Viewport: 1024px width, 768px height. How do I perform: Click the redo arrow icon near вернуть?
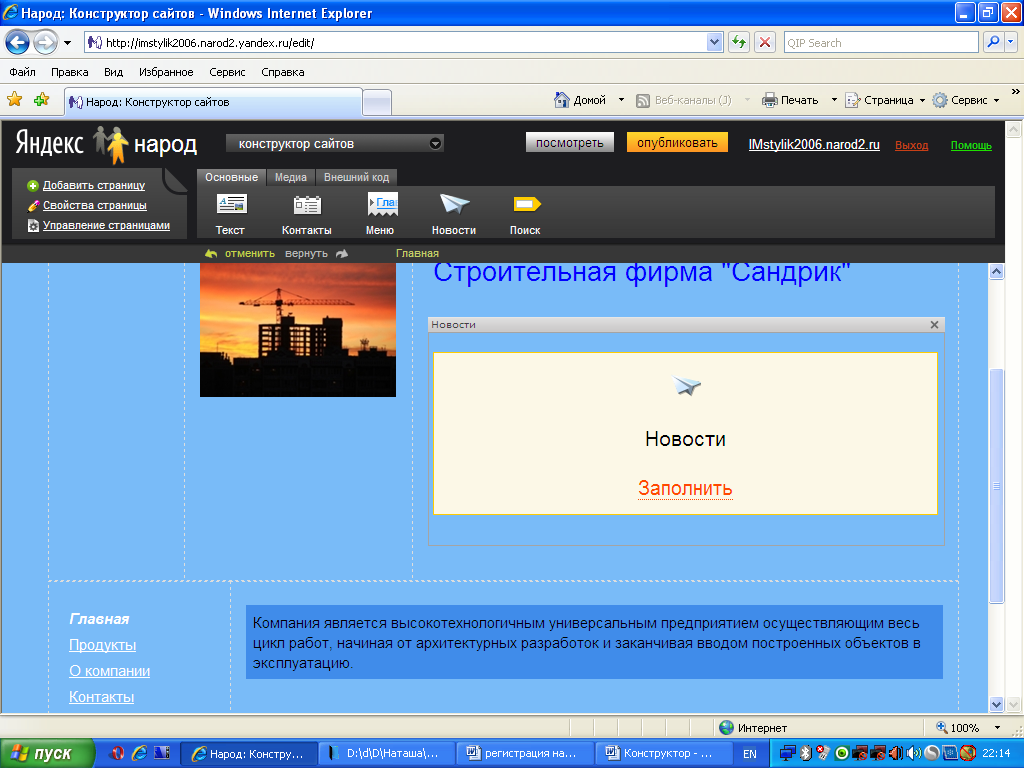pyautogui.click(x=342, y=253)
